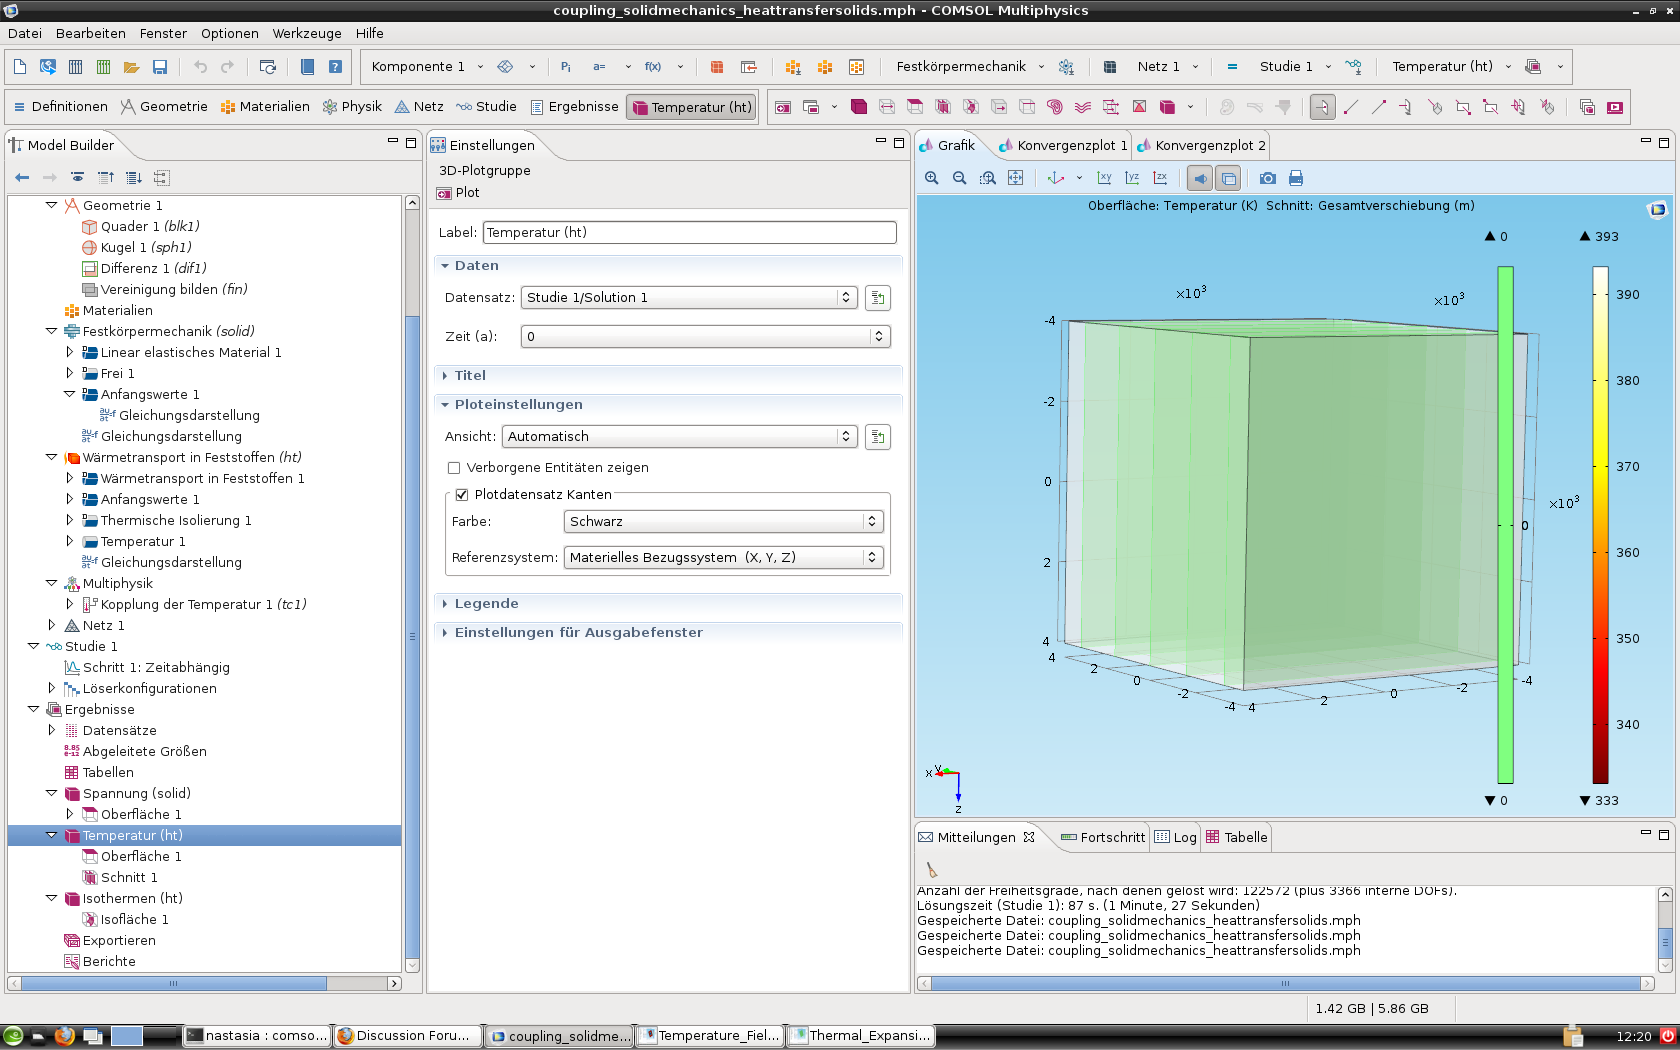Image resolution: width=1680 pixels, height=1050 pixels.
Task: Open the Werkzeuge menu
Action: tap(306, 33)
